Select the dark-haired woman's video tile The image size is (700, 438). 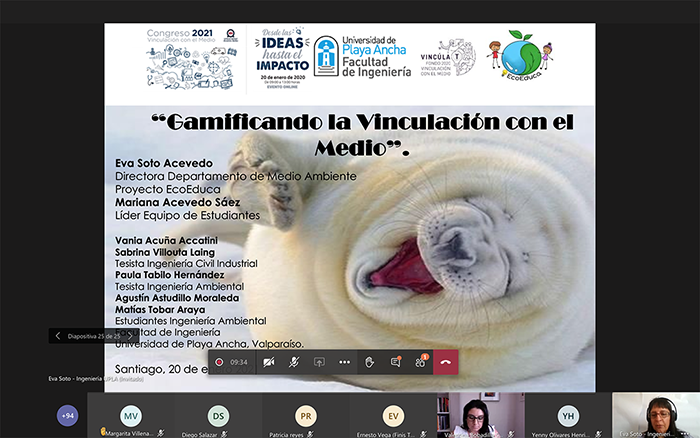click(480, 414)
